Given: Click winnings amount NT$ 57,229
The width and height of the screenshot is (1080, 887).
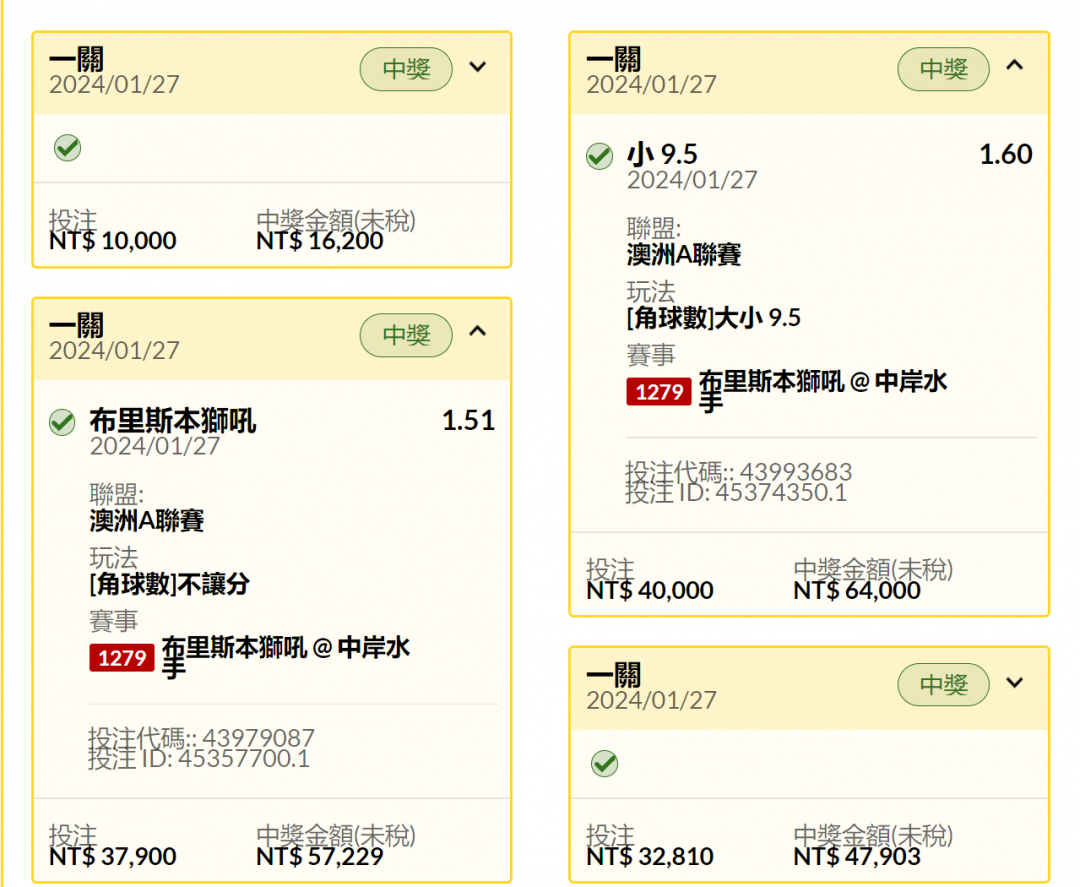Looking at the screenshot, I should tap(320, 856).
